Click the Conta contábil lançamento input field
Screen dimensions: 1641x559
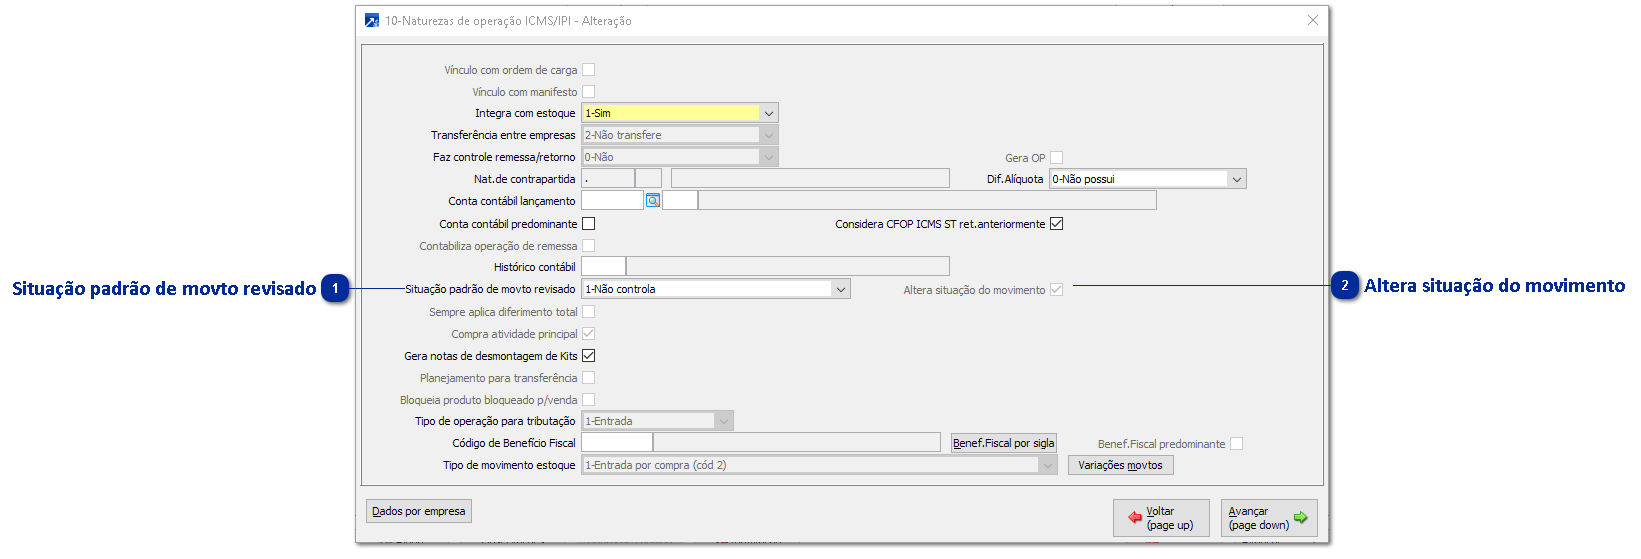[x=612, y=201]
